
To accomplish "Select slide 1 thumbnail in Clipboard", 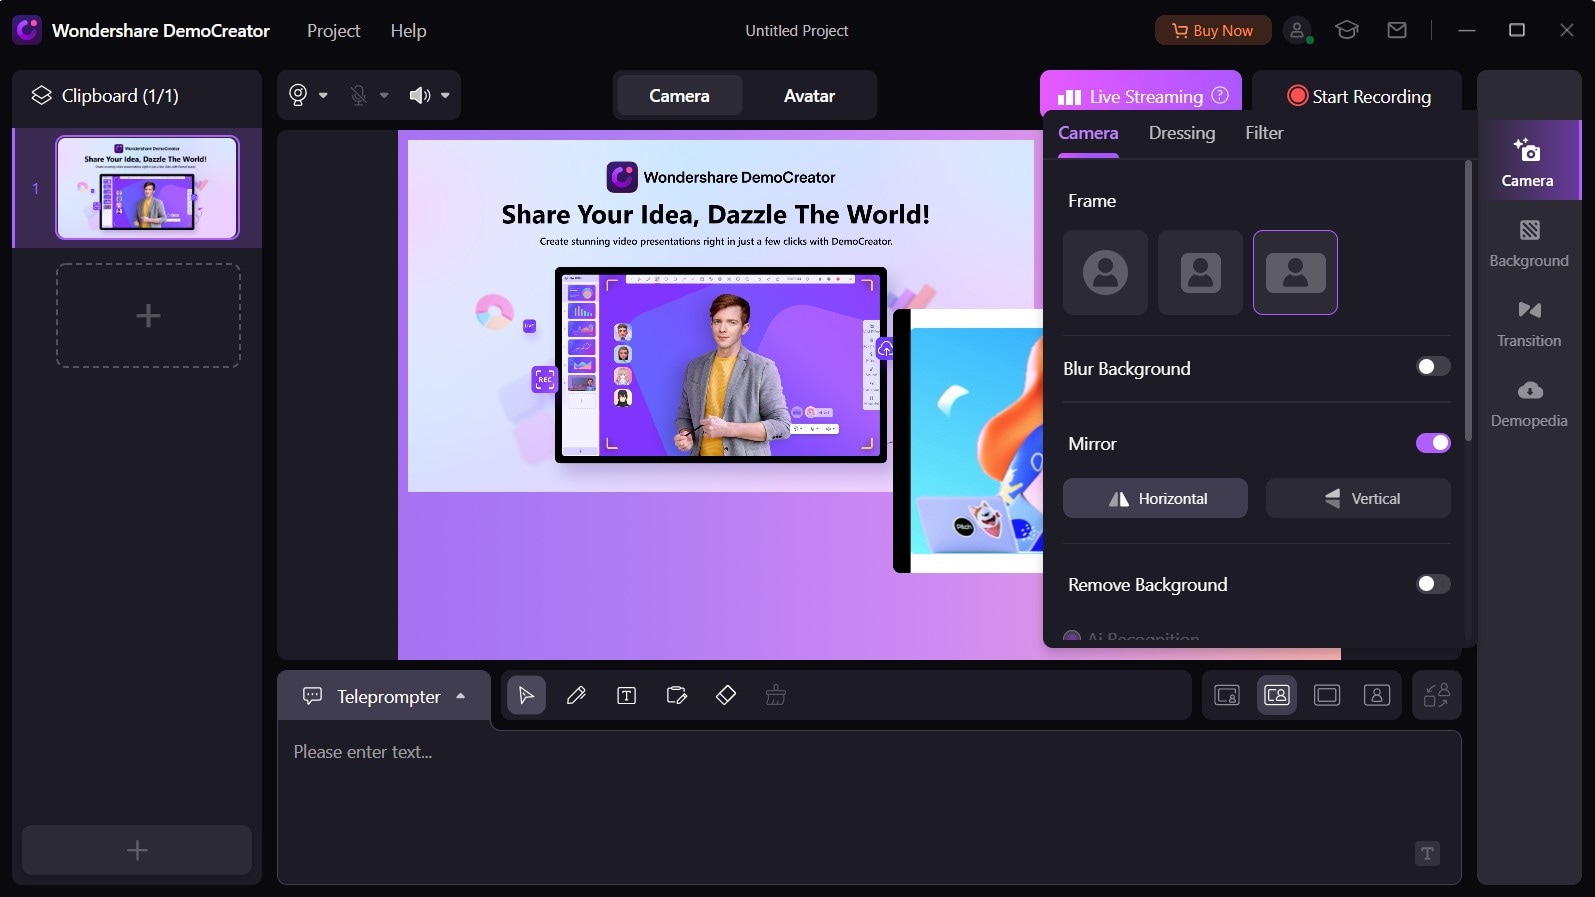I will (x=147, y=187).
